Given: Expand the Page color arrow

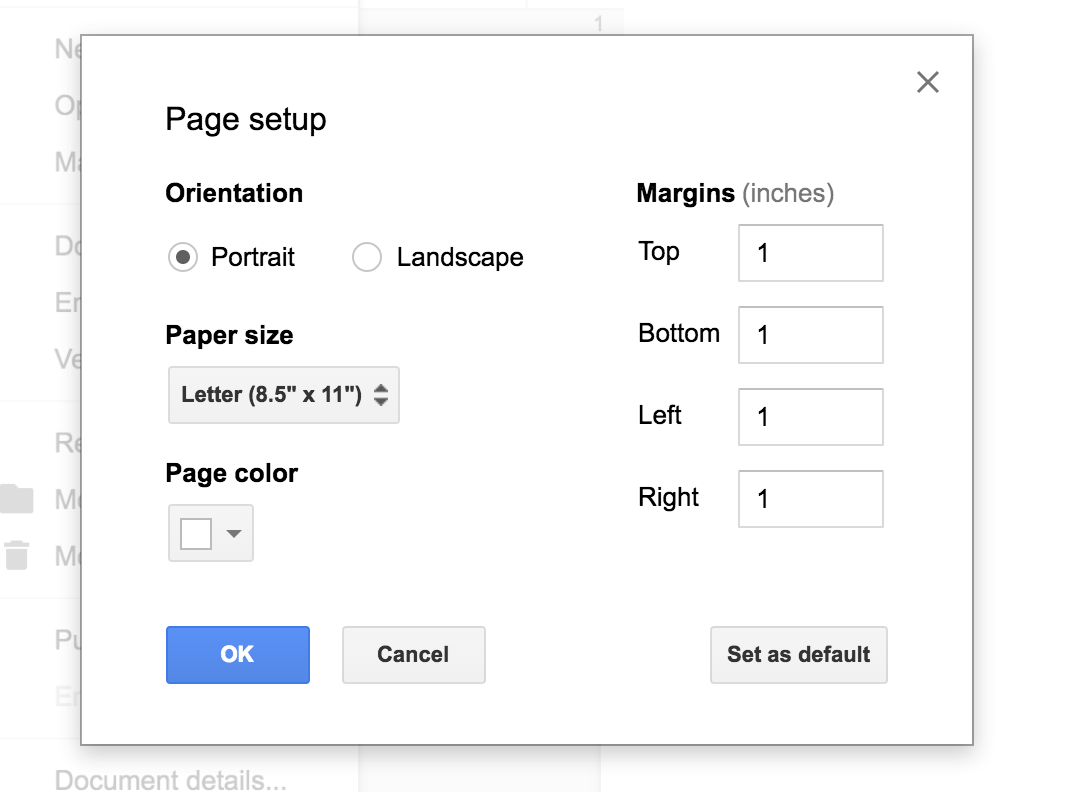Looking at the screenshot, I should coord(234,534).
